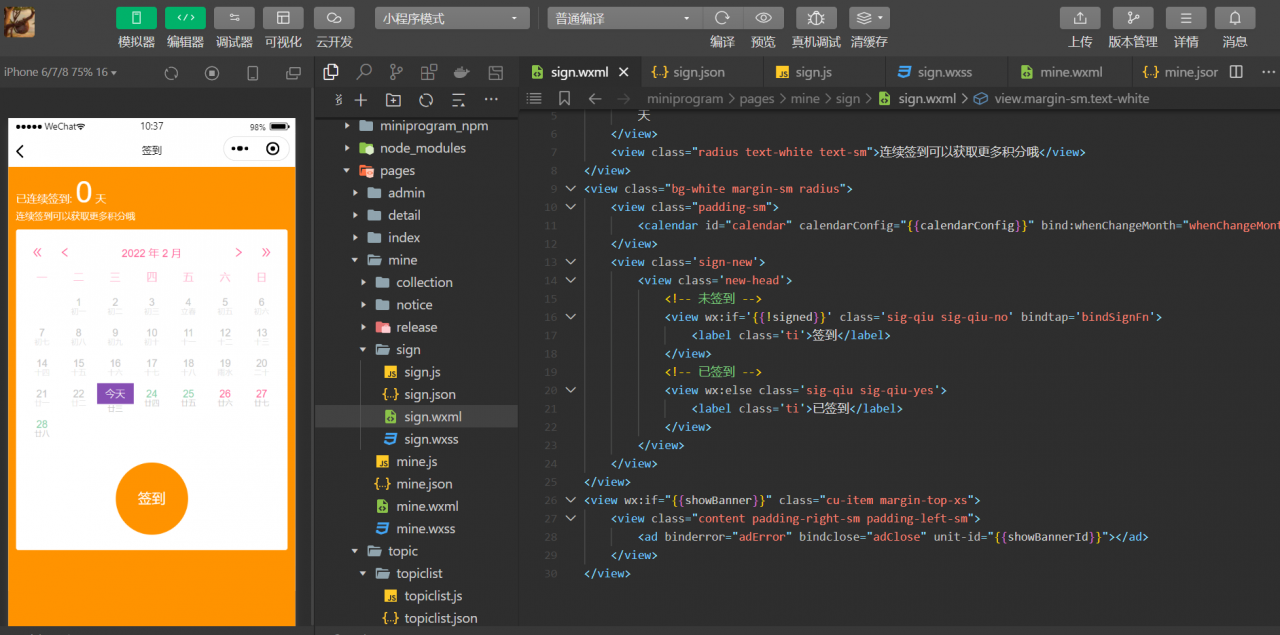
Task: Switch to the mine.wxml tab
Action: tap(1070, 72)
